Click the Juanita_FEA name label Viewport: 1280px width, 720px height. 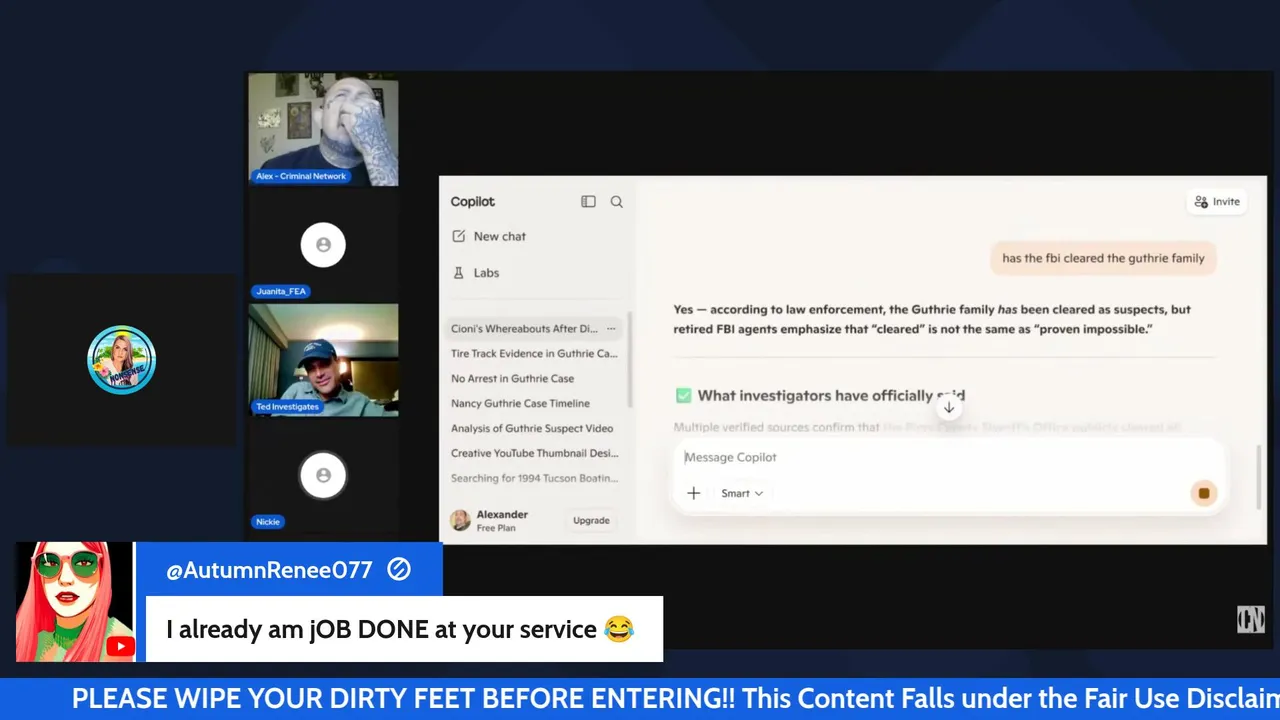click(x=281, y=292)
